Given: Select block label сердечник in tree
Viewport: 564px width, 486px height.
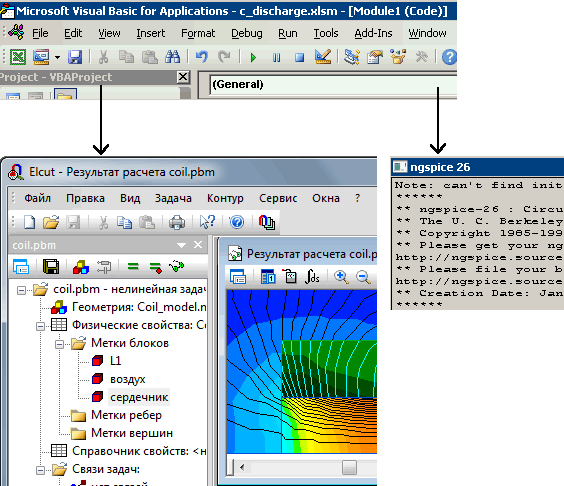Looking at the screenshot, I should [139, 397].
